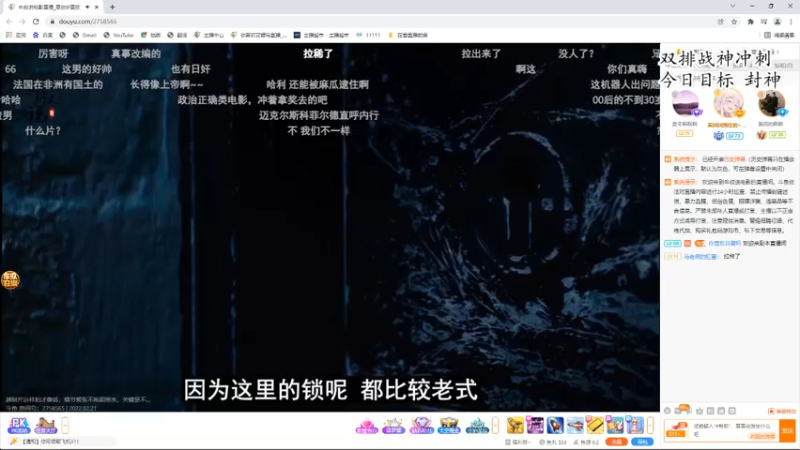
Task: Send the cartoon character gift
Action: point(635,425)
